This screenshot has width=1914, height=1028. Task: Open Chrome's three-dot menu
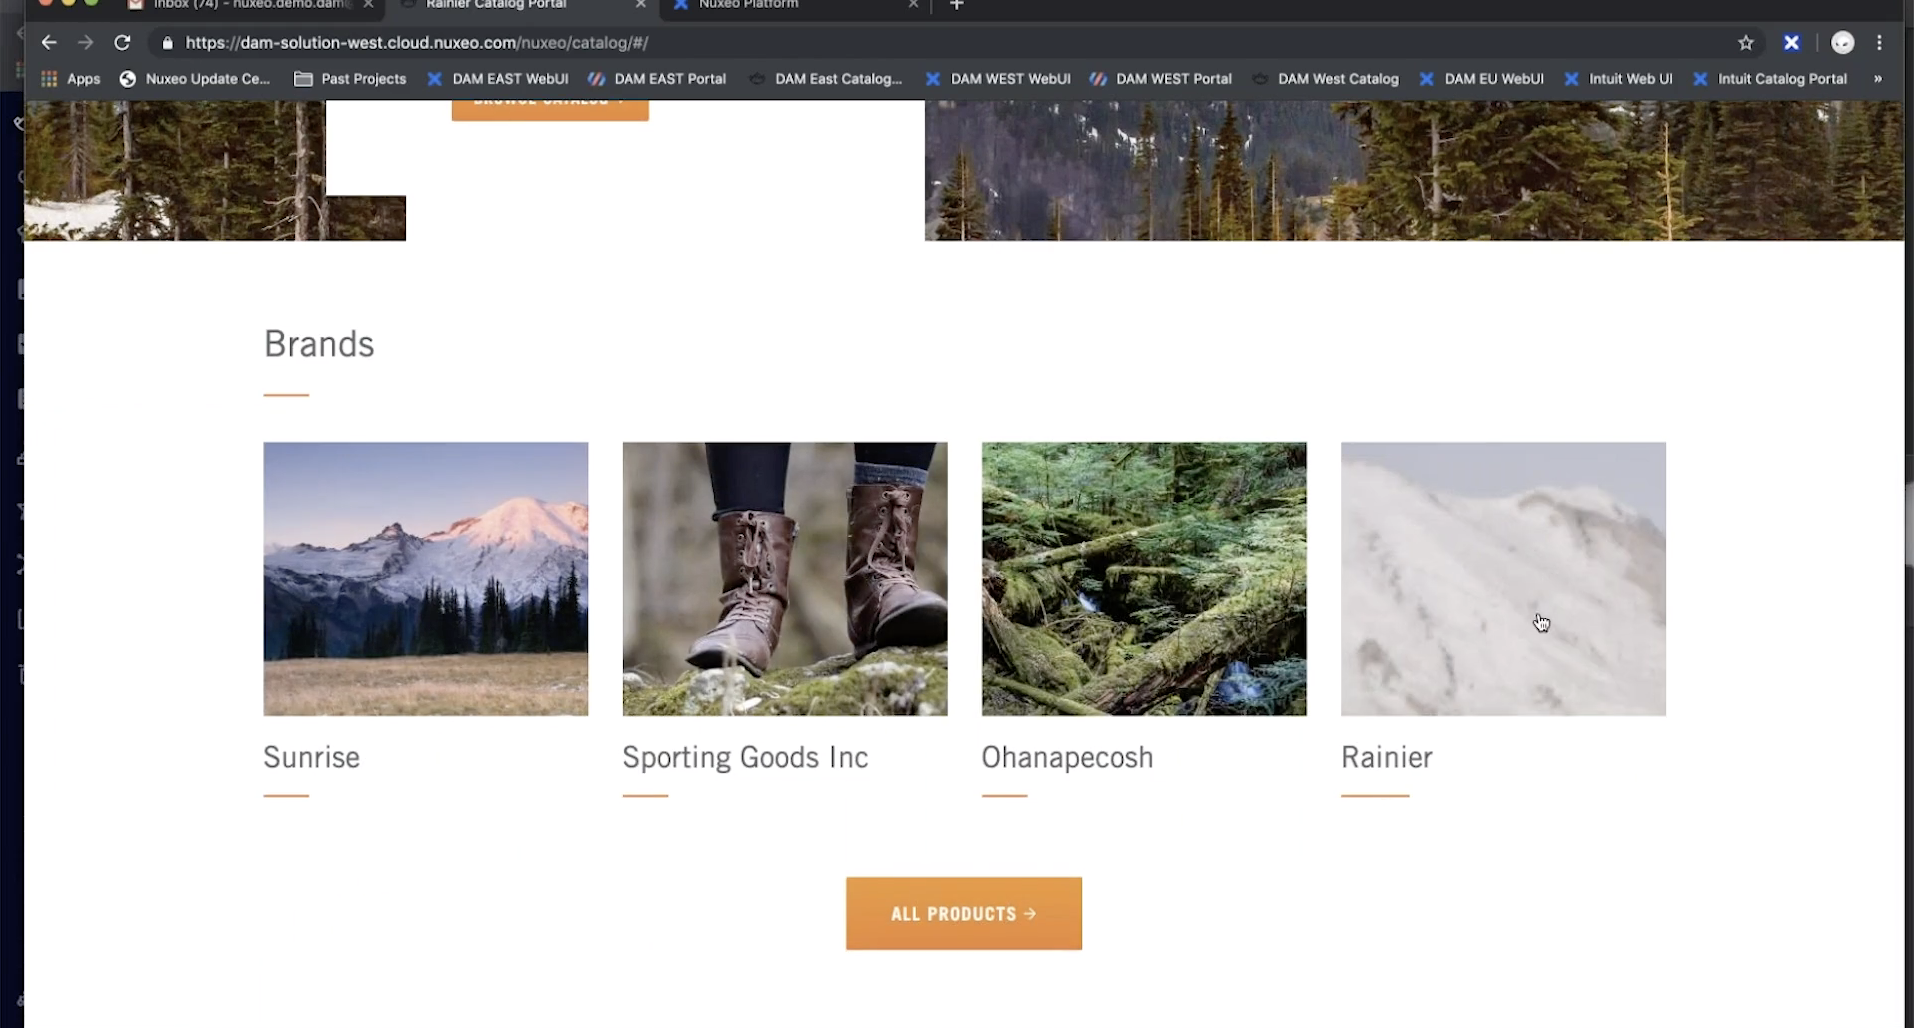1879,43
